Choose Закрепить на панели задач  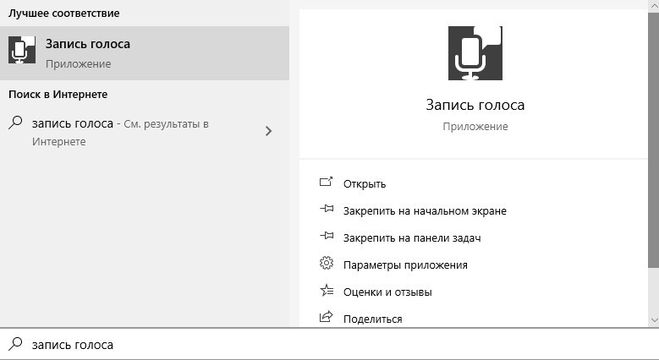pos(412,238)
